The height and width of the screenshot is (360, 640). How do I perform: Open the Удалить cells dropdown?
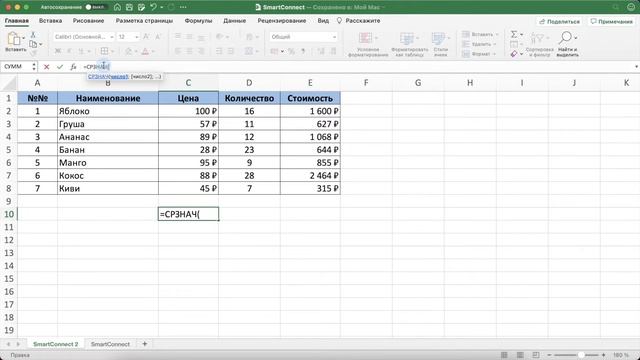(x=479, y=44)
